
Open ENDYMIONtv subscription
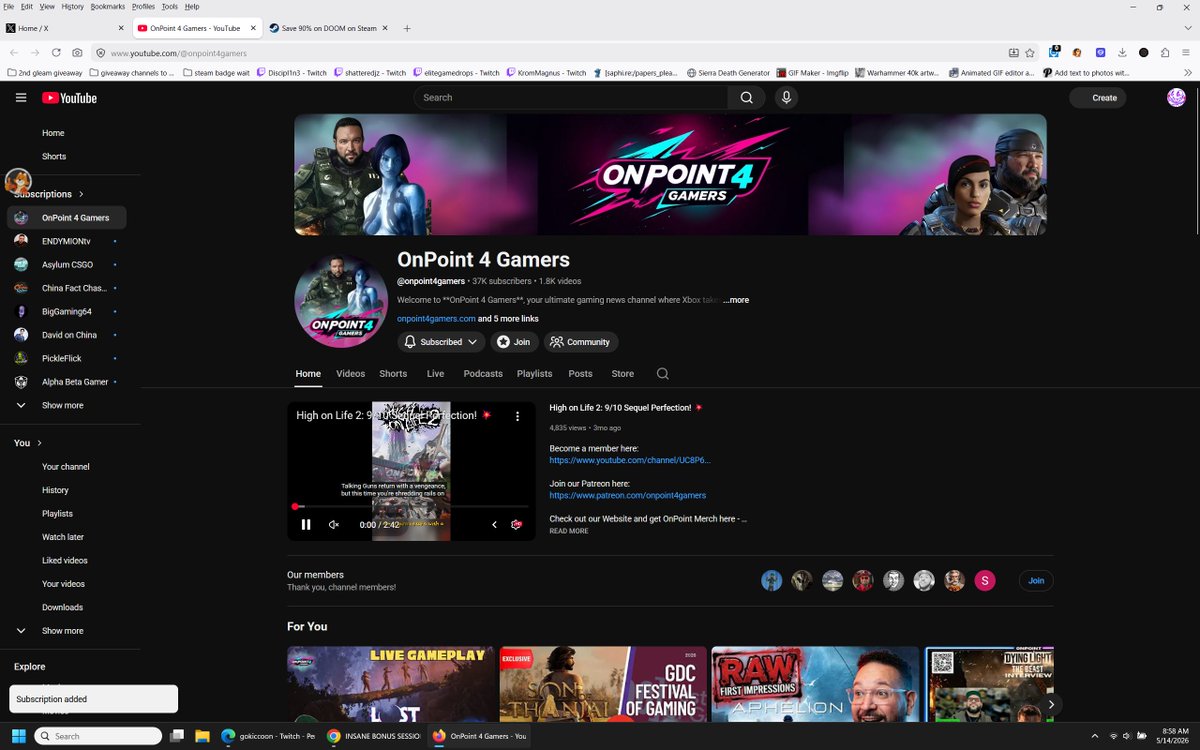(67, 241)
